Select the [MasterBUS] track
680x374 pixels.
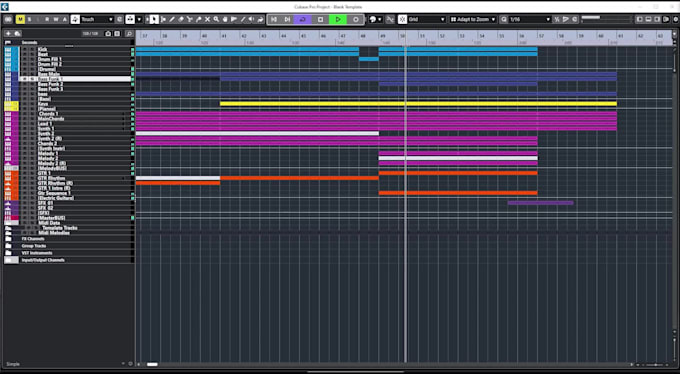[52, 218]
